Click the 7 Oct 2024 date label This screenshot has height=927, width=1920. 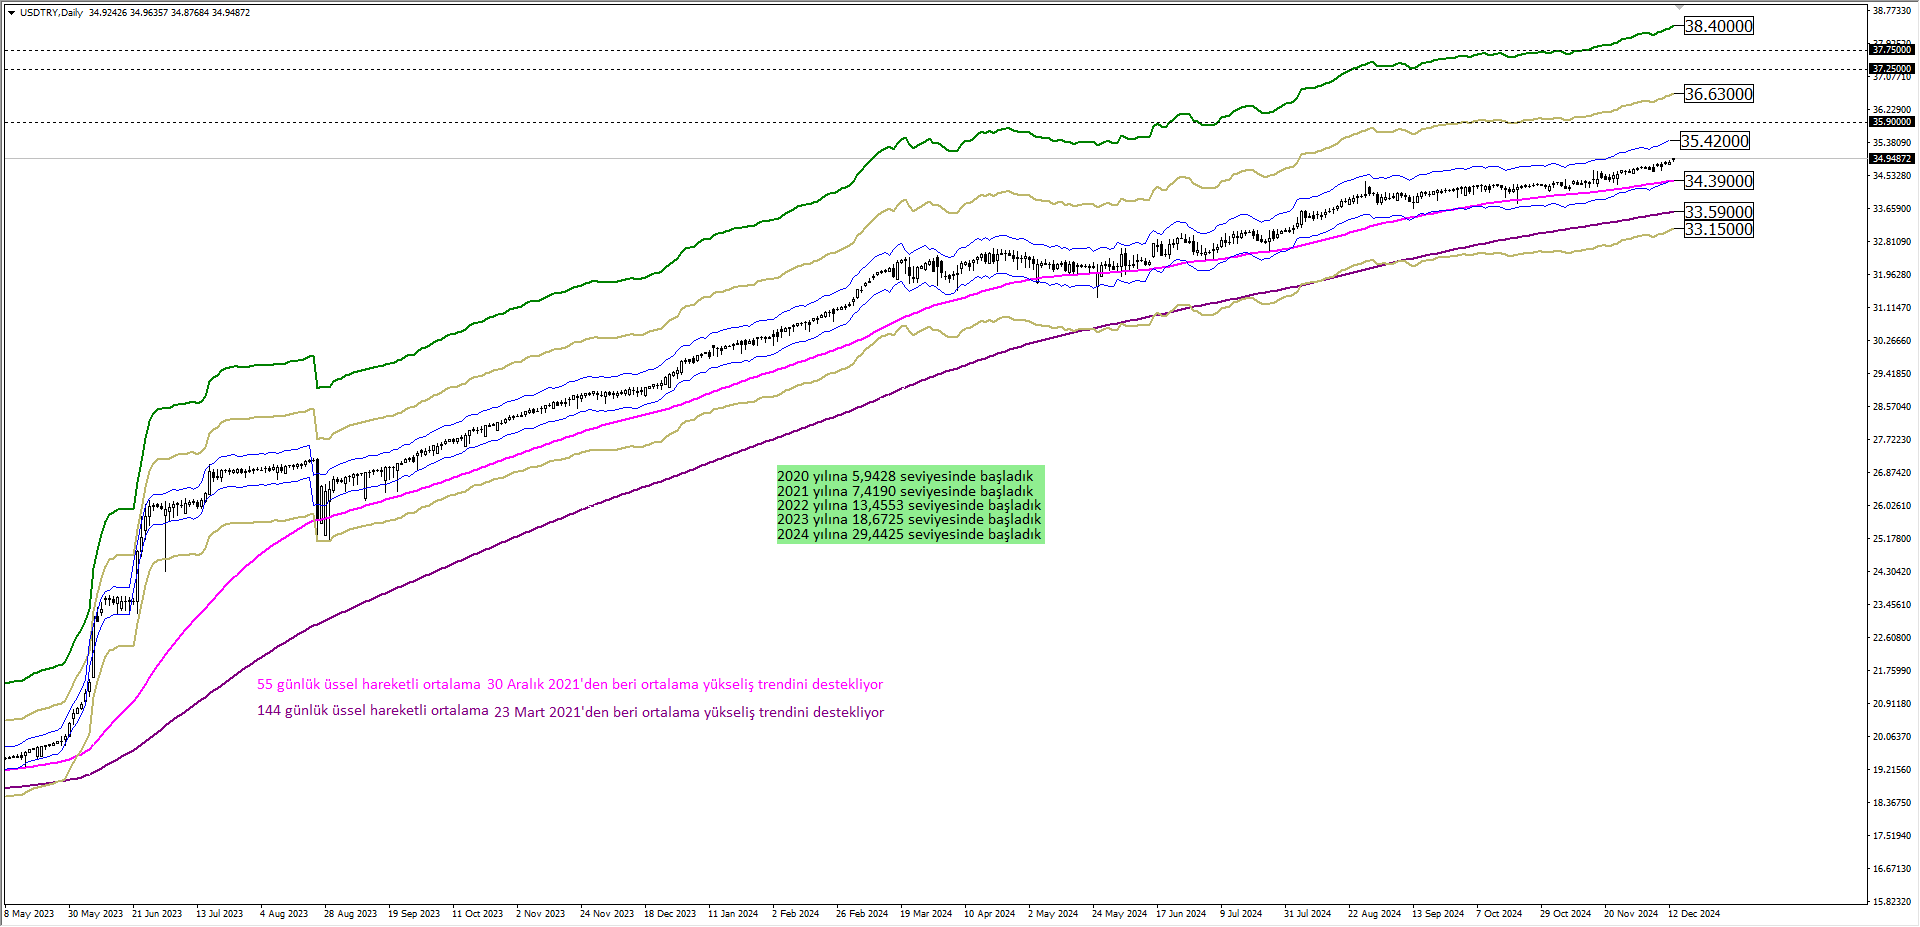click(x=1499, y=914)
